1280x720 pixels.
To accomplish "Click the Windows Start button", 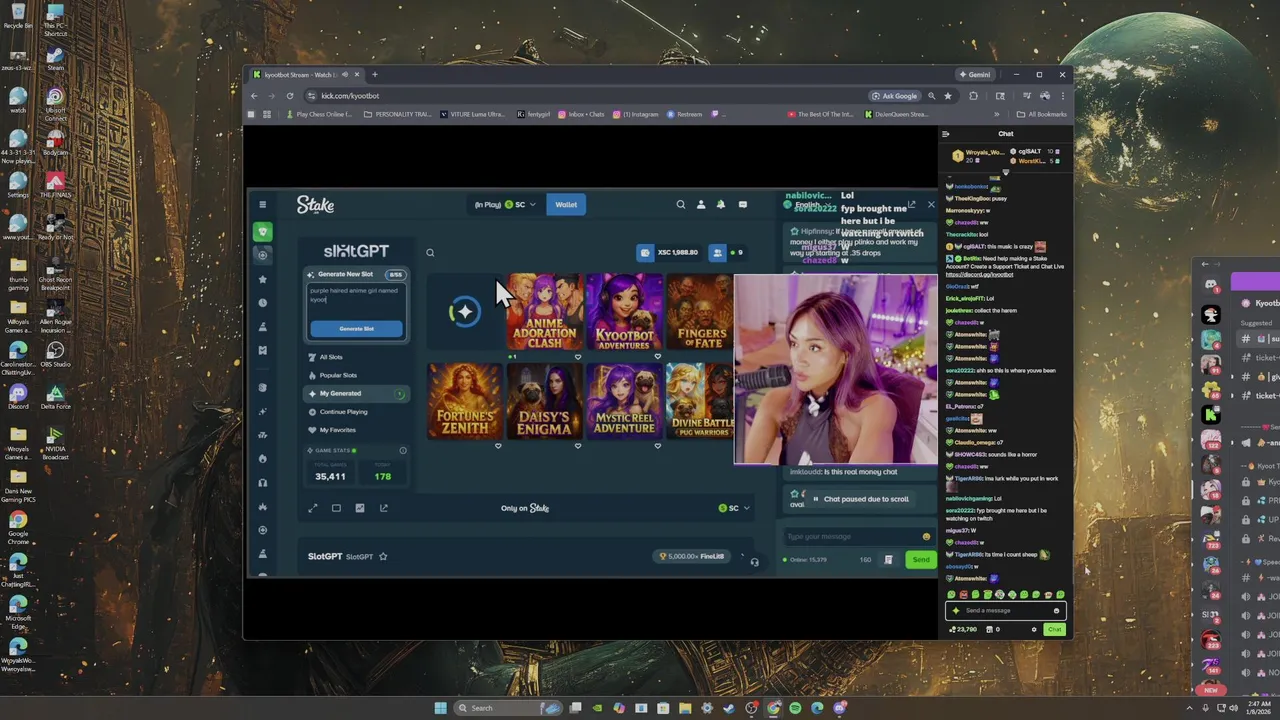I will (440, 708).
